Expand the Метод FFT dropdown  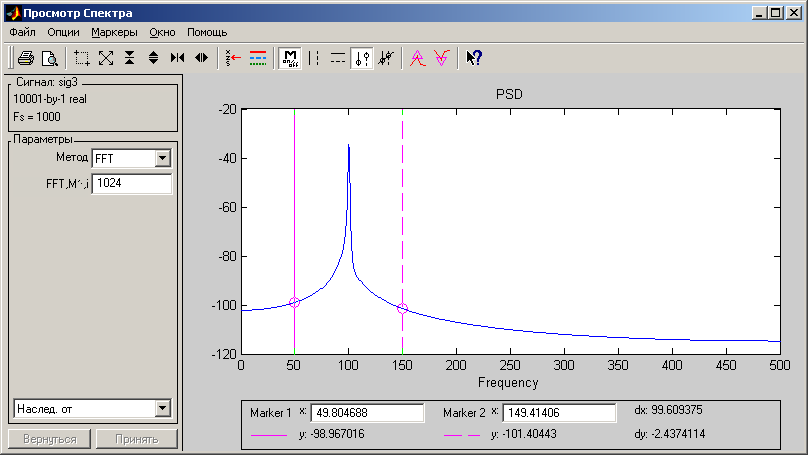click(162, 158)
